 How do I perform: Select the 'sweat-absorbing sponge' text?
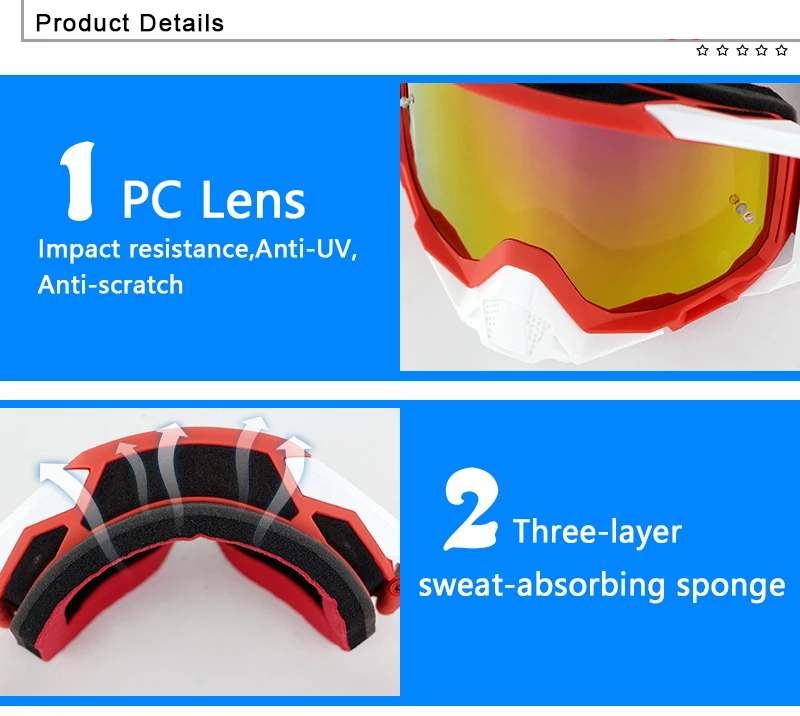click(602, 585)
